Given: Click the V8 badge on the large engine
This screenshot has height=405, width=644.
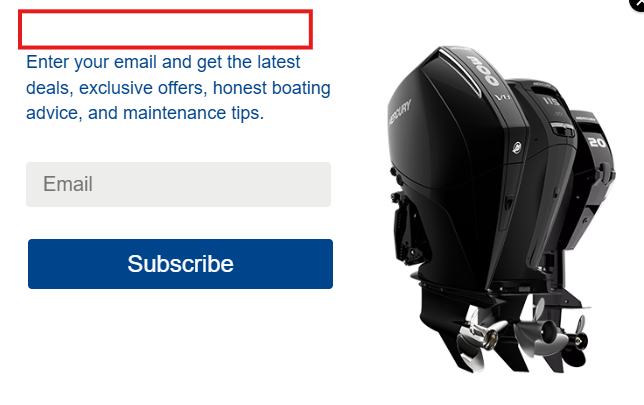Looking at the screenshot, I should [503, 97].
